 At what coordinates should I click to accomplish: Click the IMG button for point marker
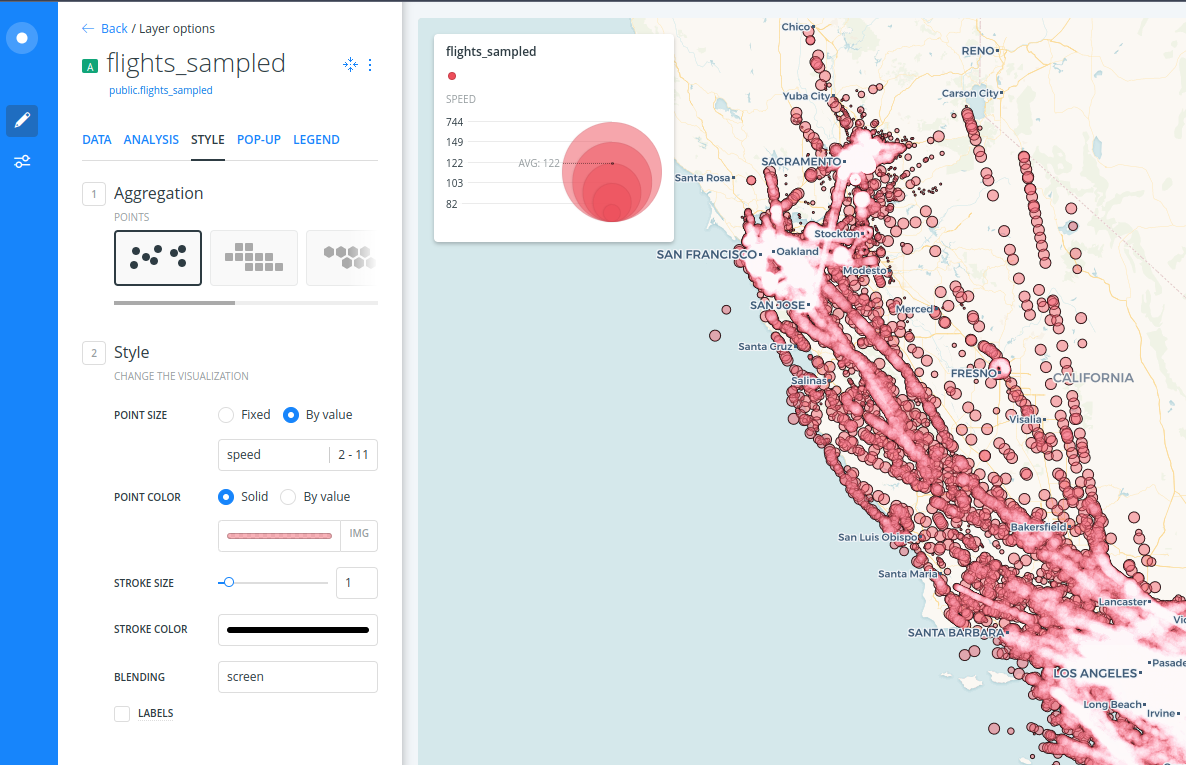pos(359,534)
